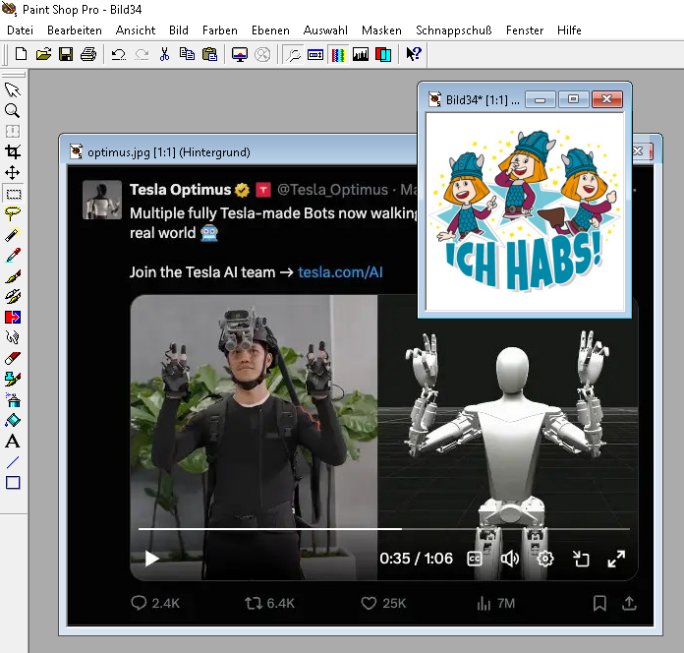Viewport: 684px width, 653px height.
Task: Start full screen preview with the monitor icon
Action: (239, 55)
